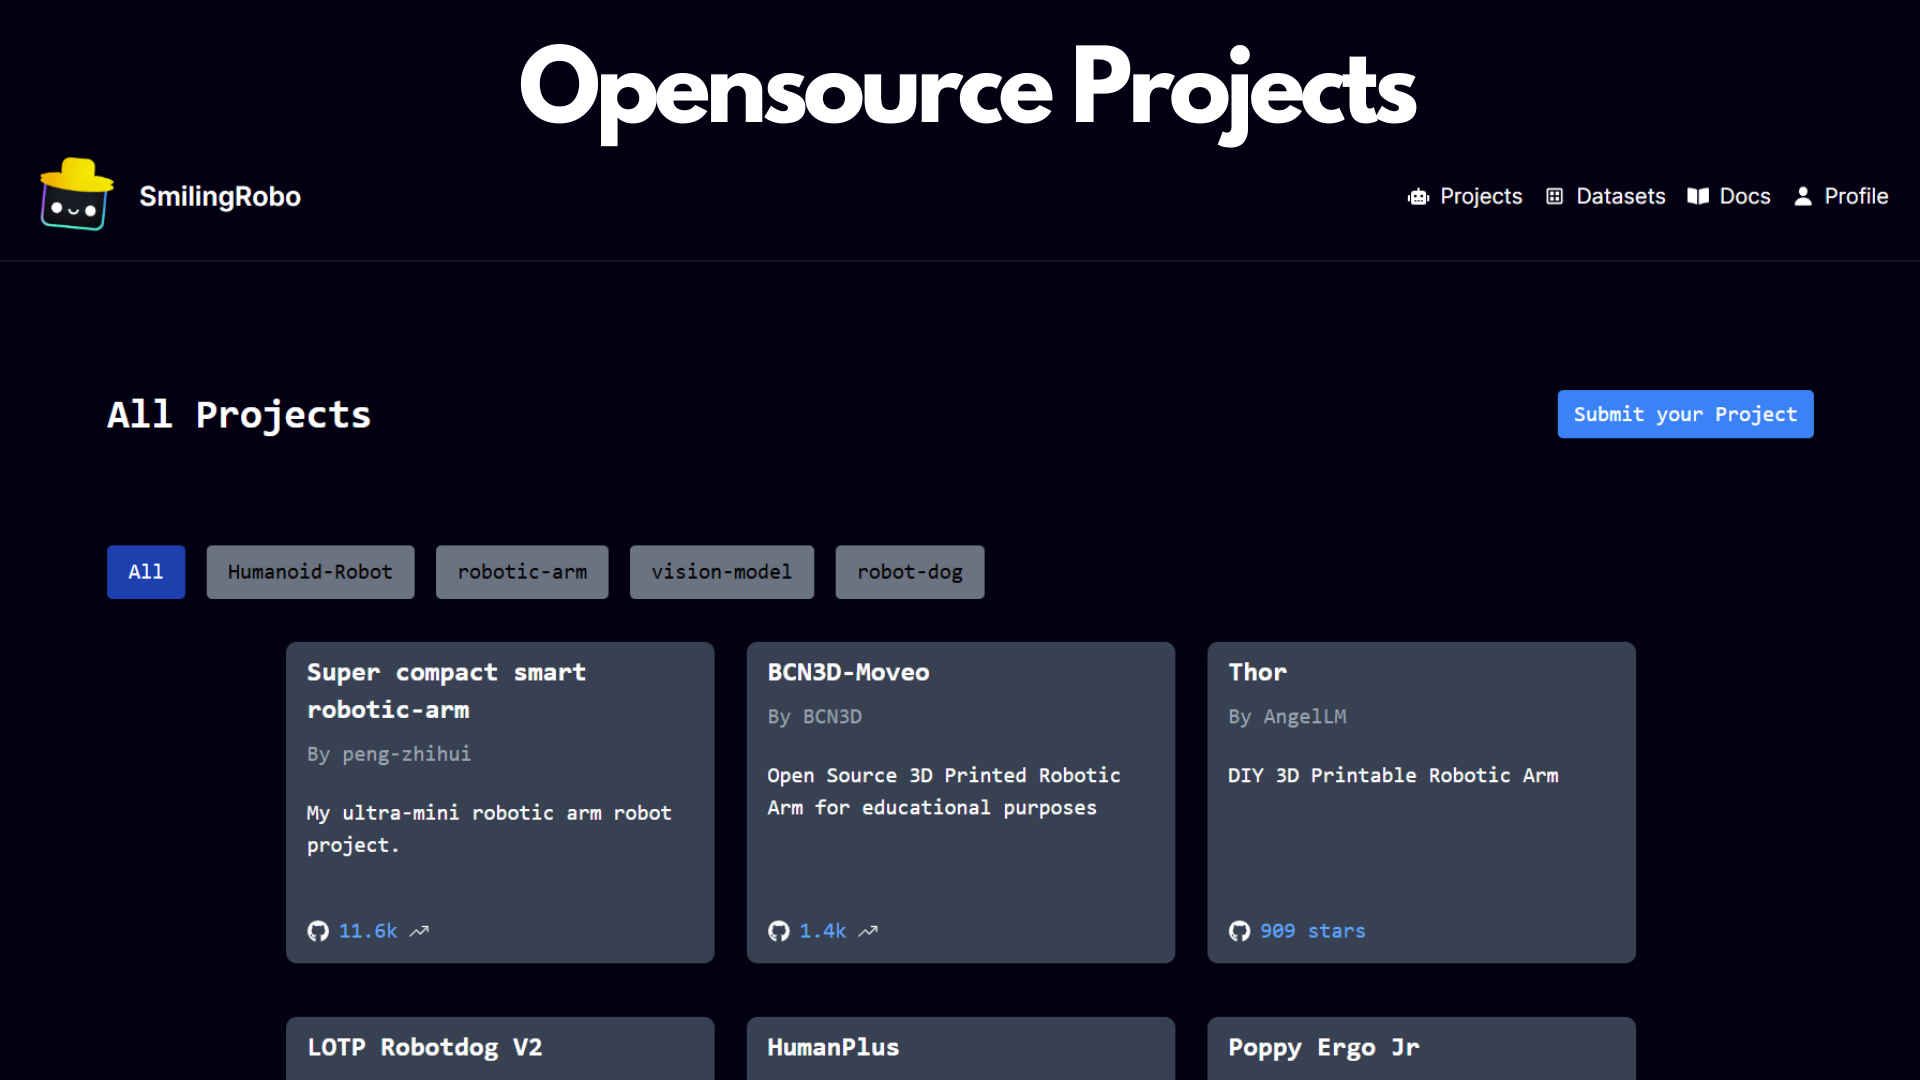Click the robot icon beside Projects

pyautogui.click(x=1418, y=197)
